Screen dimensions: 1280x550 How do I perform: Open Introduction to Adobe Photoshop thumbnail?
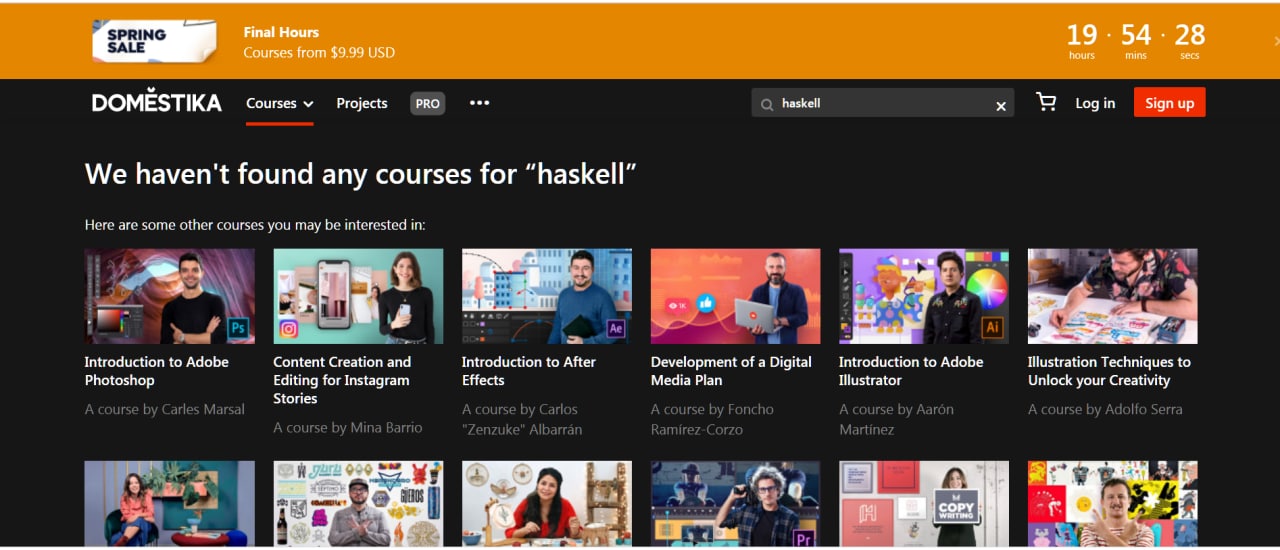click(x=170, y=296)
